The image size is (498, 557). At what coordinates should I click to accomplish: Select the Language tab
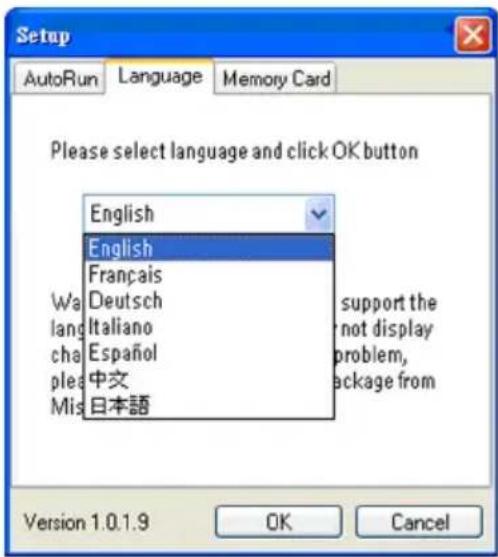pyautogui.click(x=160, y=76)
